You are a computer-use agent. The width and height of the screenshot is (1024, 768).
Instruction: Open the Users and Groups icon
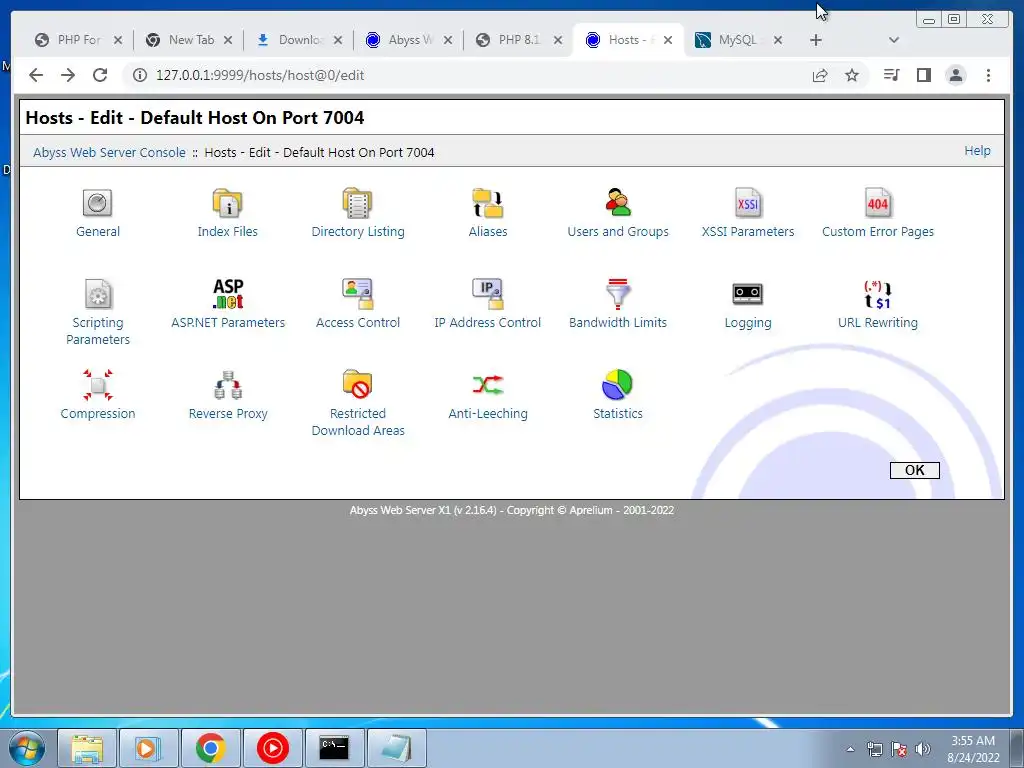(618, 203)
